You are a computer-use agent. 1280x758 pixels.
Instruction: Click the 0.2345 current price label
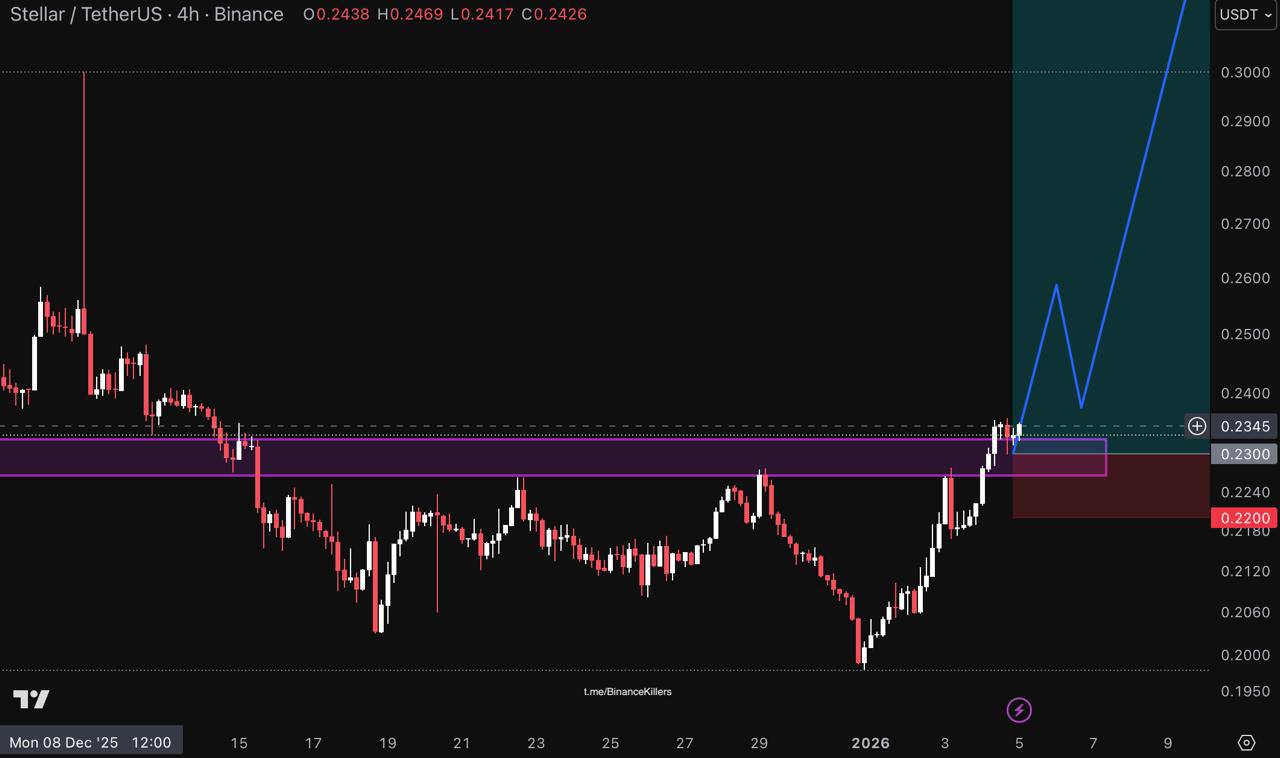tap(1245, 427)
